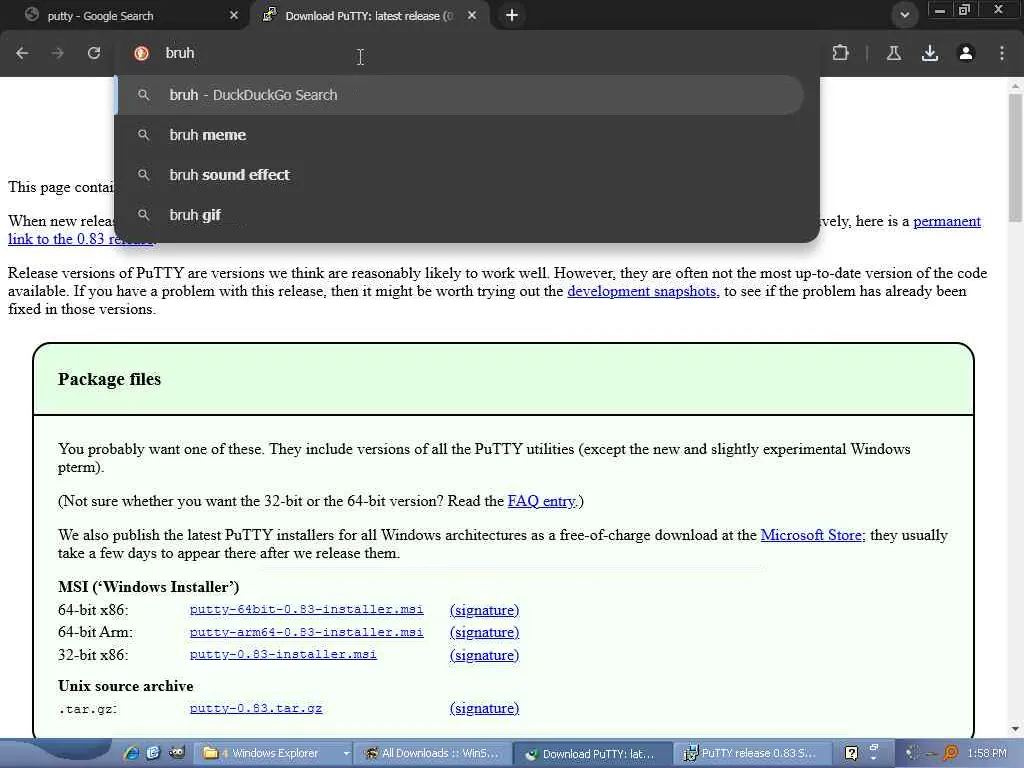Reload the page with the refresh icon
Image resolution: width=1024 pixels, height=768 pixels.
click(93, 53)
